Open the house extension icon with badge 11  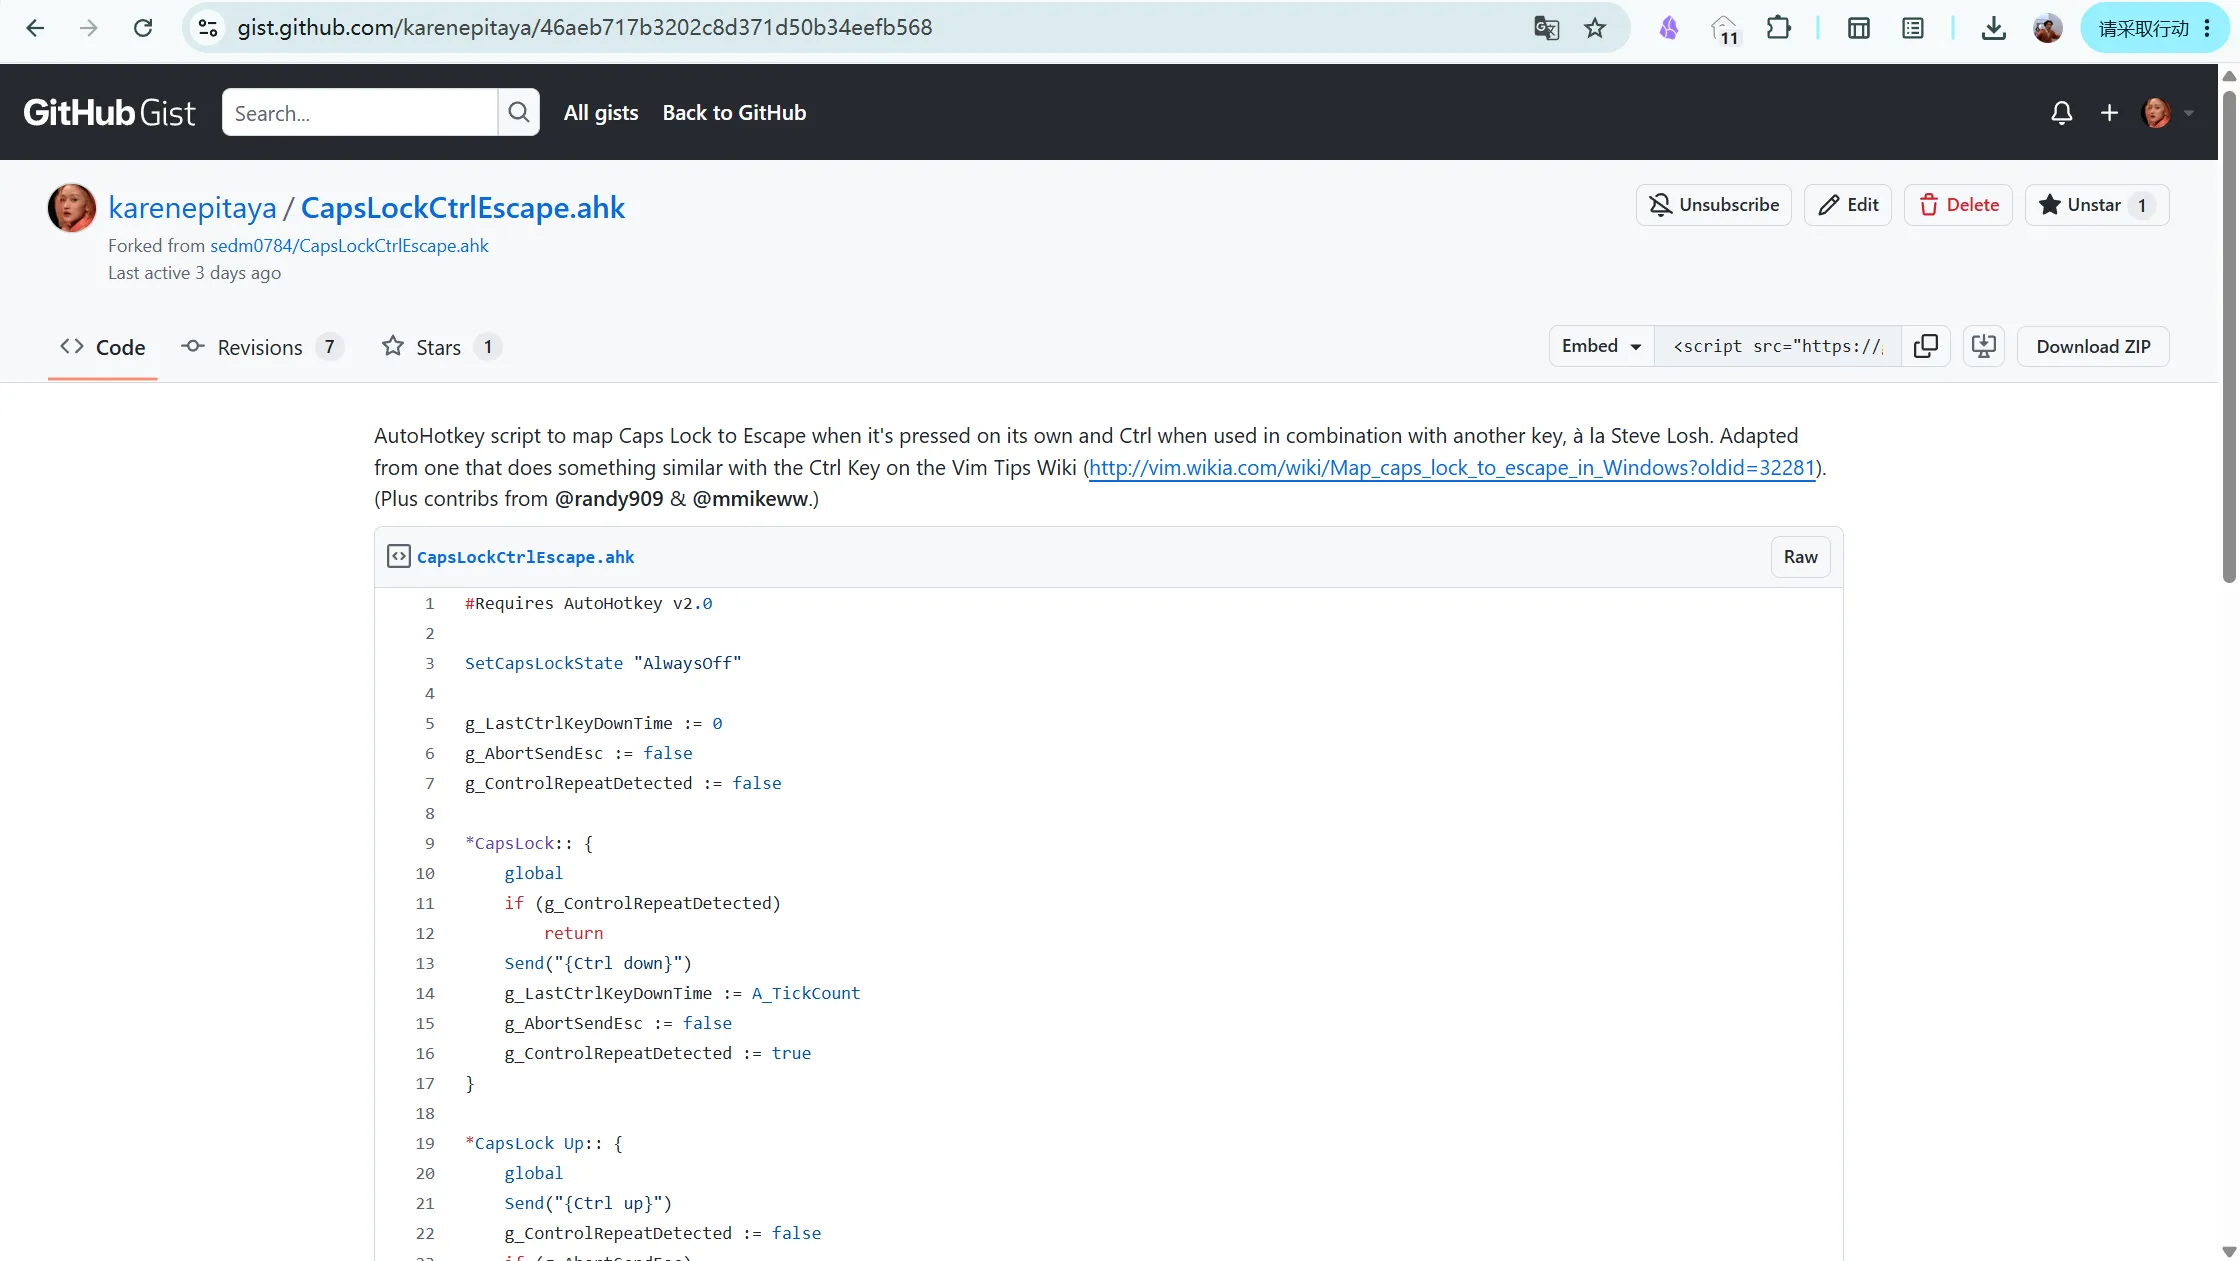1725,30
